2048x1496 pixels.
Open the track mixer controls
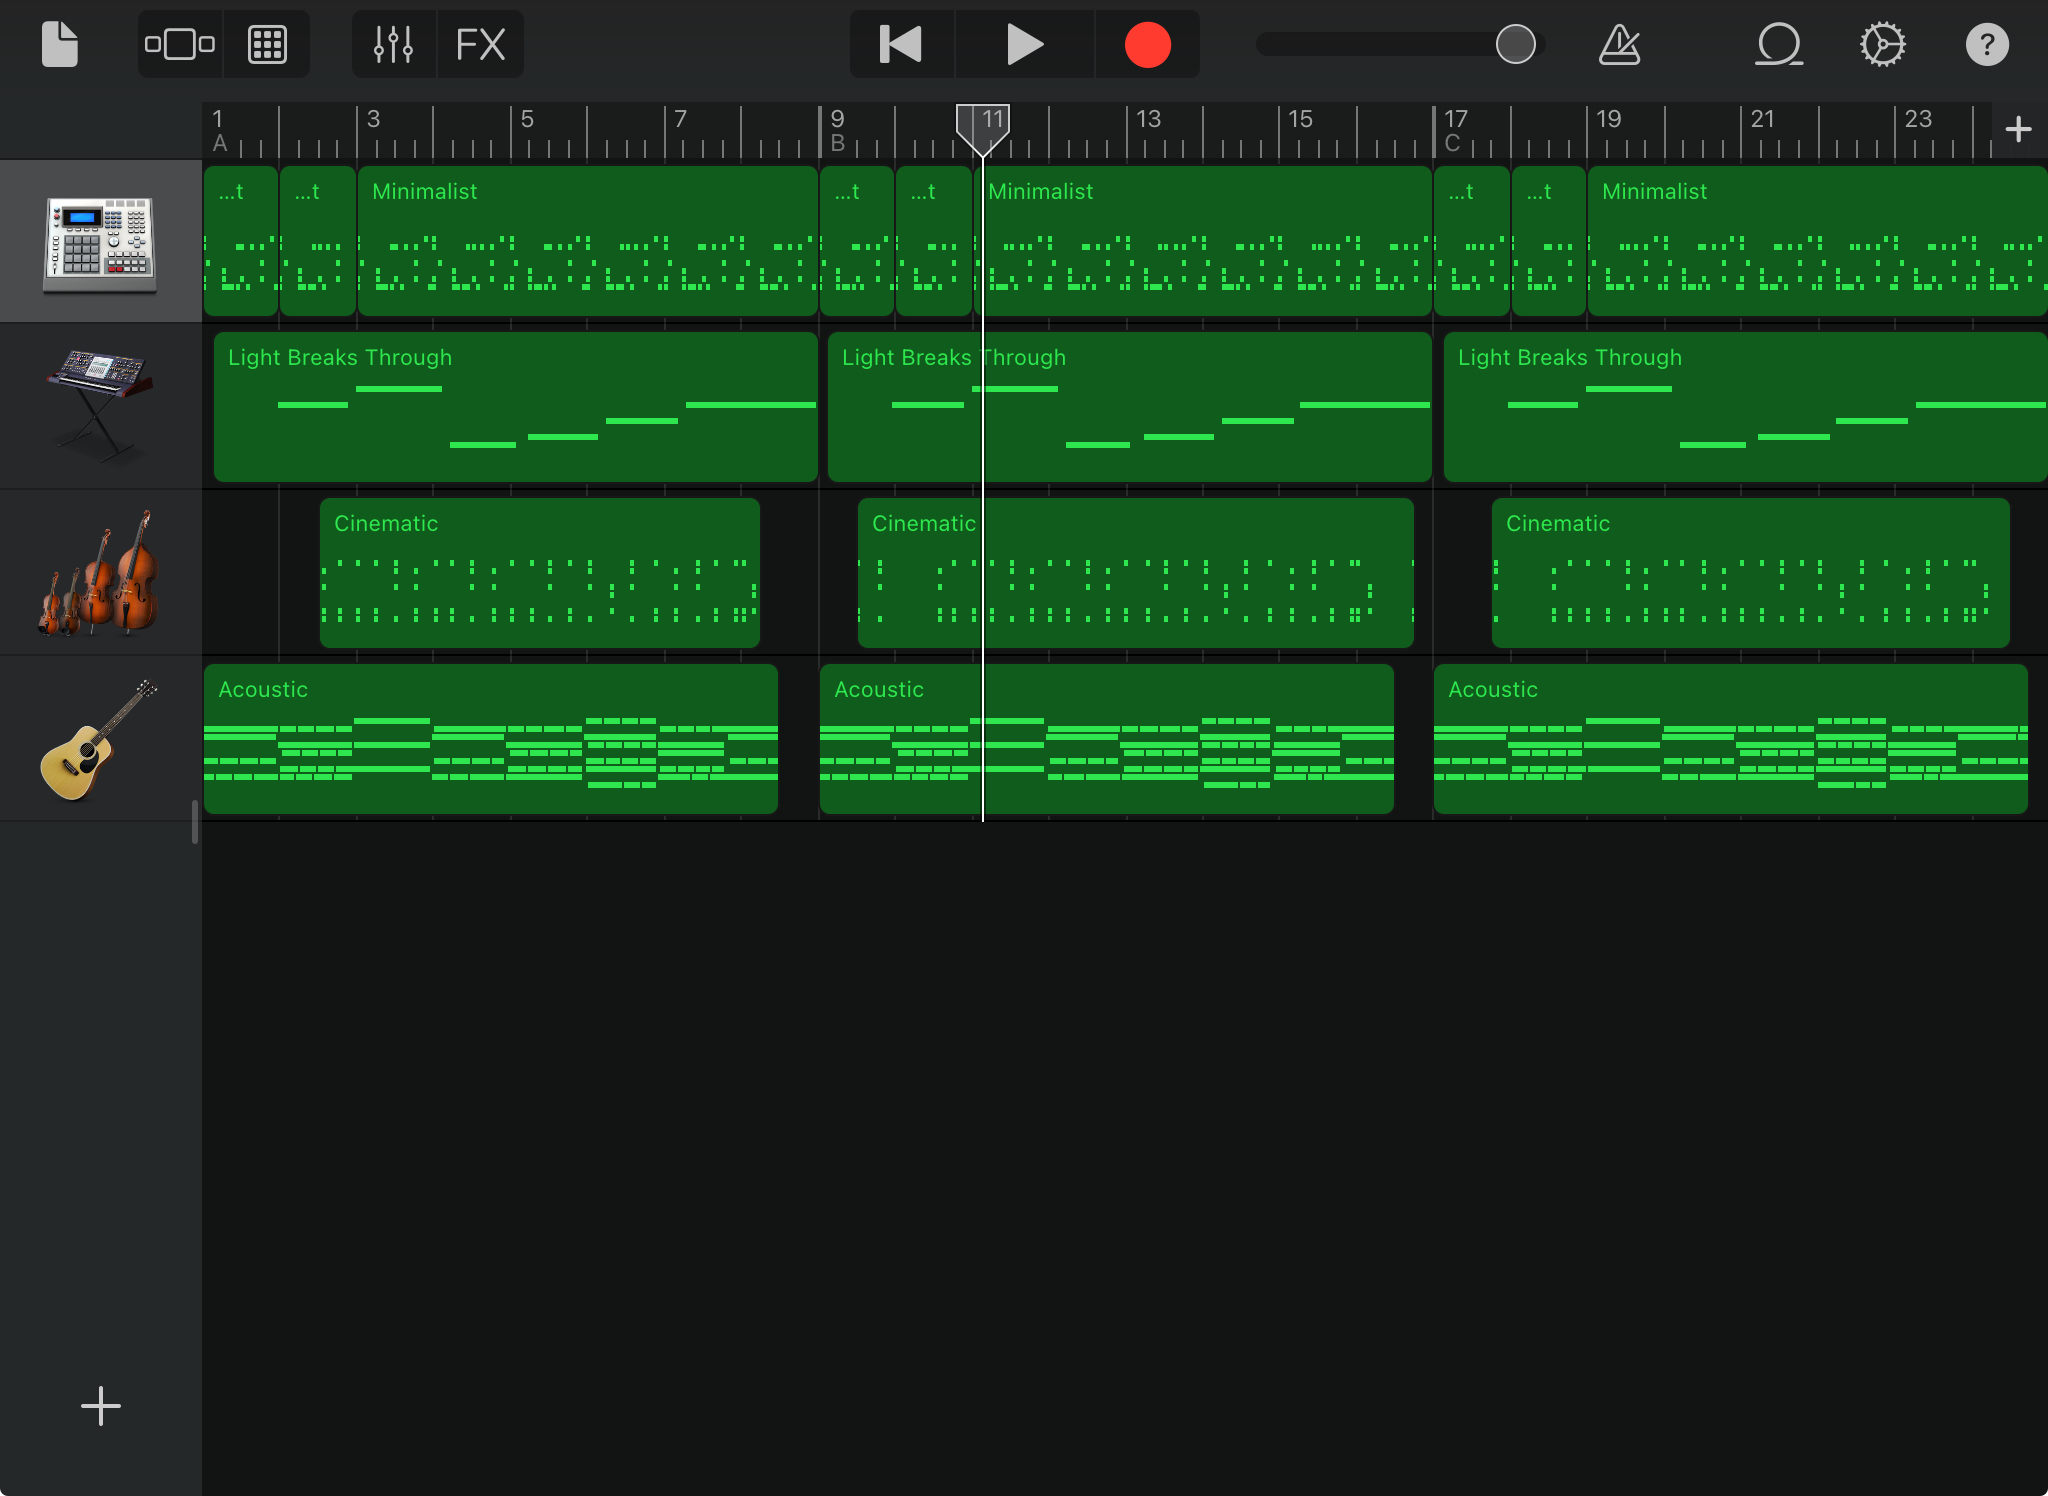[392, 43]
